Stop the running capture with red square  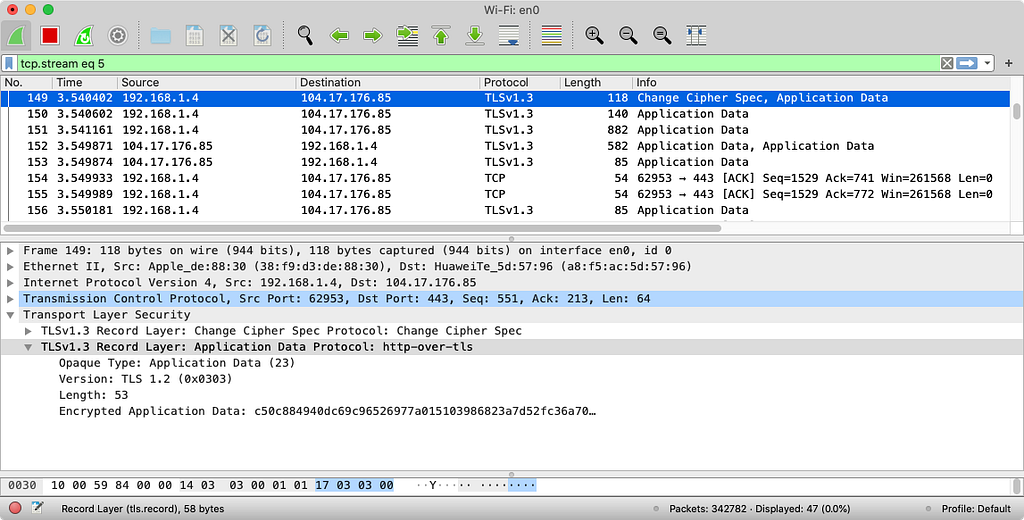click(x=50, y=35)
